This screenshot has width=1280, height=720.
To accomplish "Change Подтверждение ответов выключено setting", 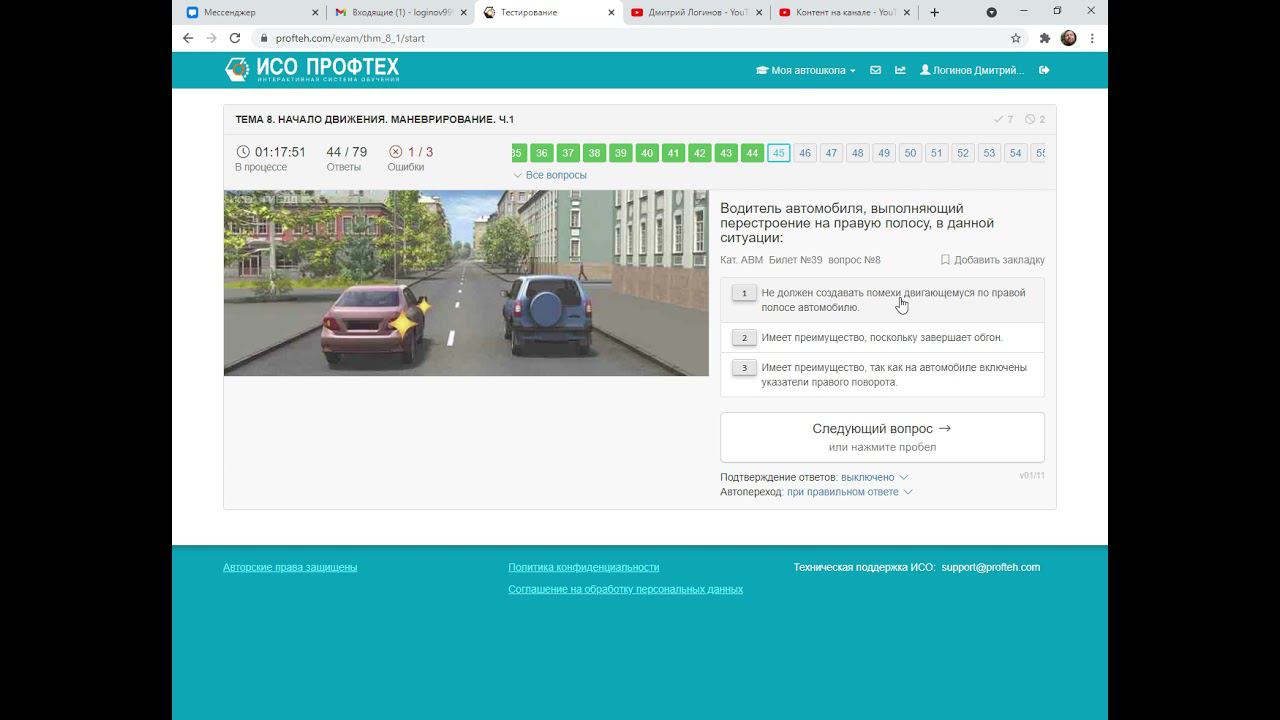I will pos(874,477).
